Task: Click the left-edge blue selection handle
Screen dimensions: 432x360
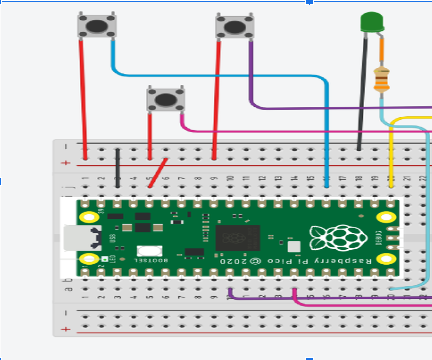Action: [1, 181]
